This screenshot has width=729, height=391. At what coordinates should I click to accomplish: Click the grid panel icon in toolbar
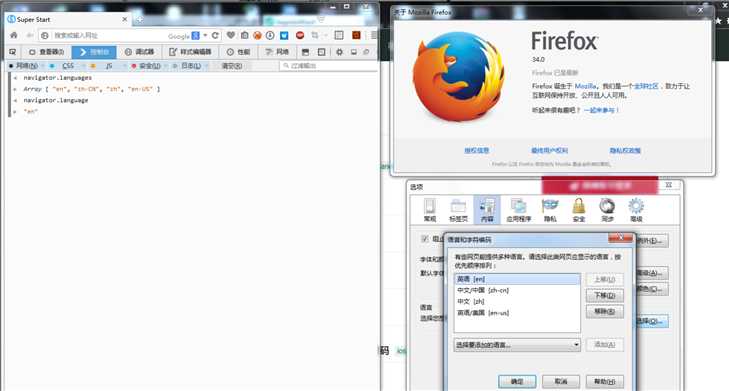[339, 35]
